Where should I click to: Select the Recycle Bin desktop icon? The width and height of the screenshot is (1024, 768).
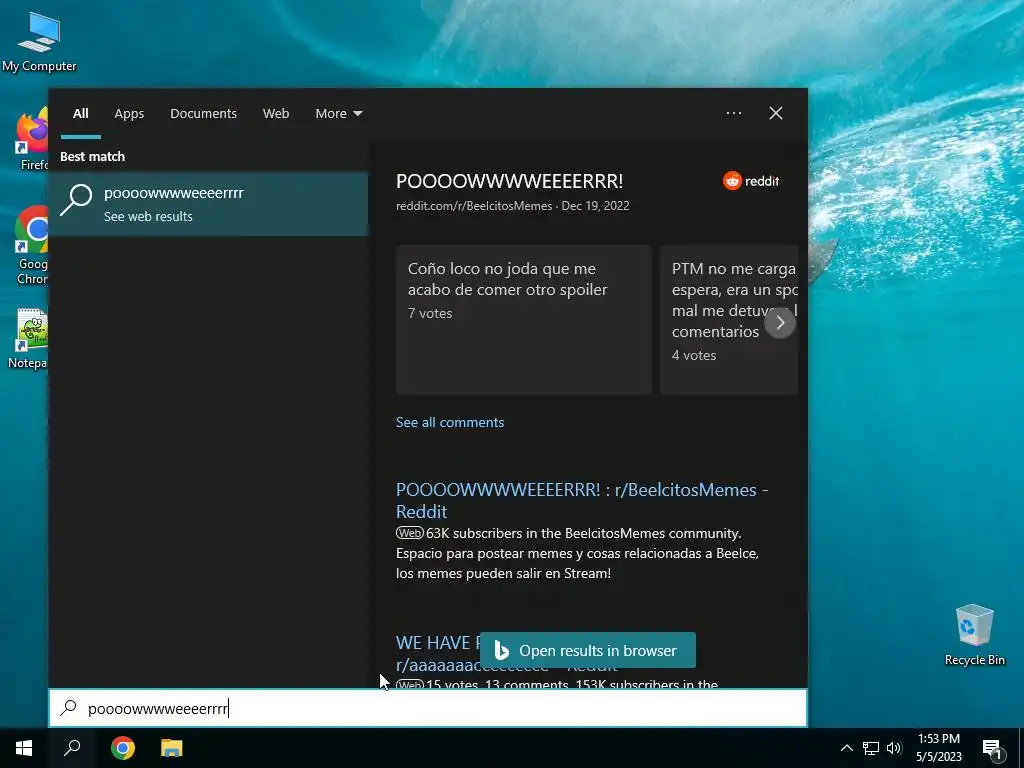[974, 635]
